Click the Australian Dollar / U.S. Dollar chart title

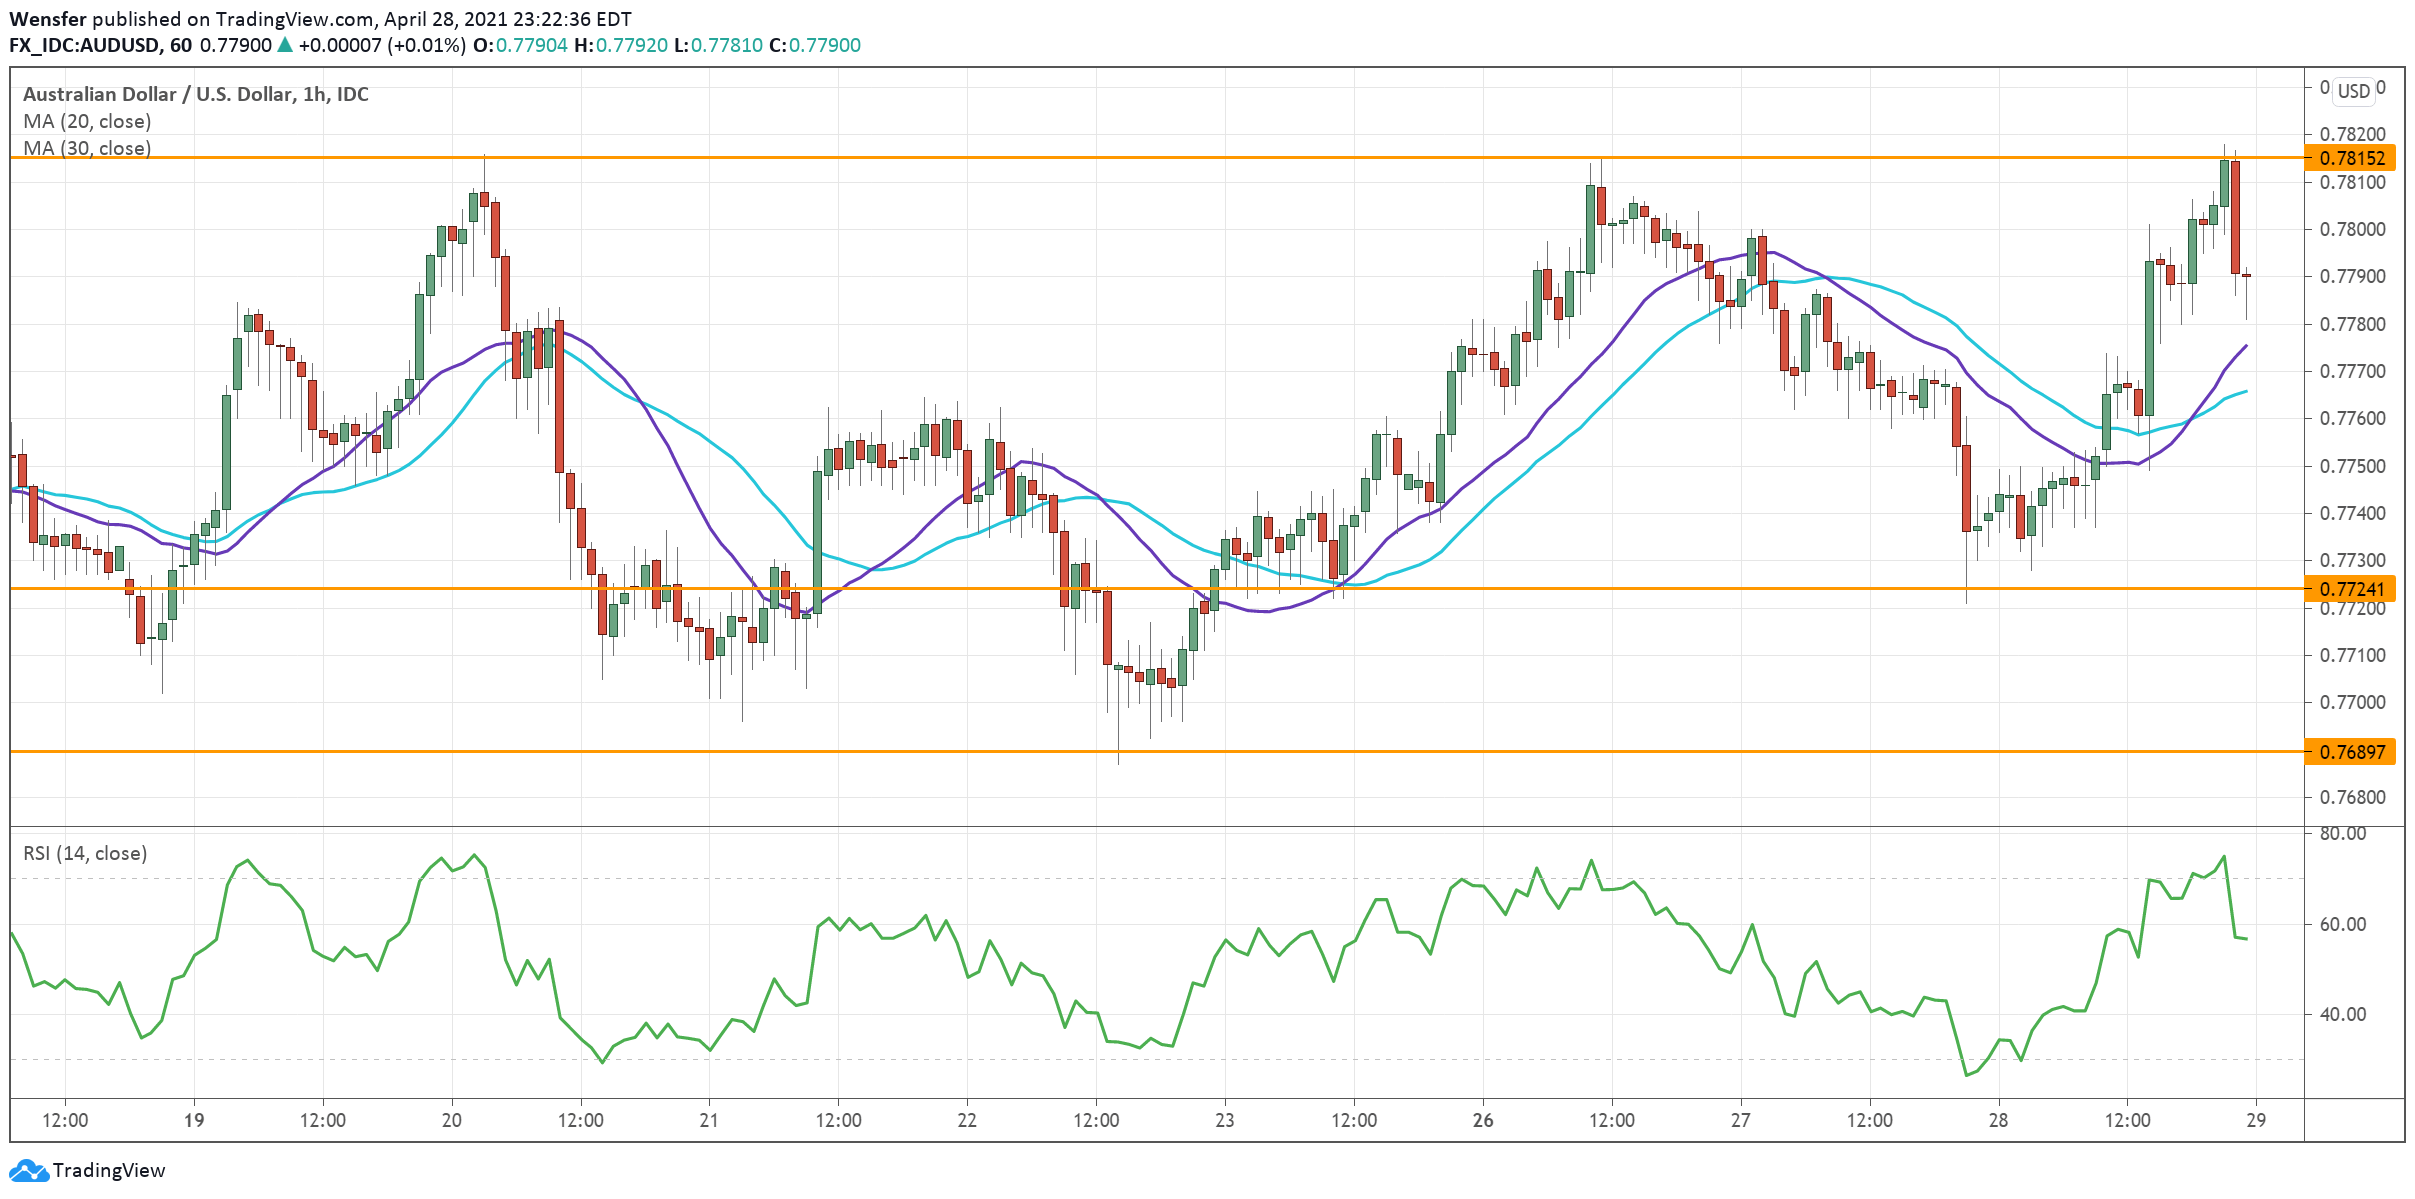coord(195,94)
